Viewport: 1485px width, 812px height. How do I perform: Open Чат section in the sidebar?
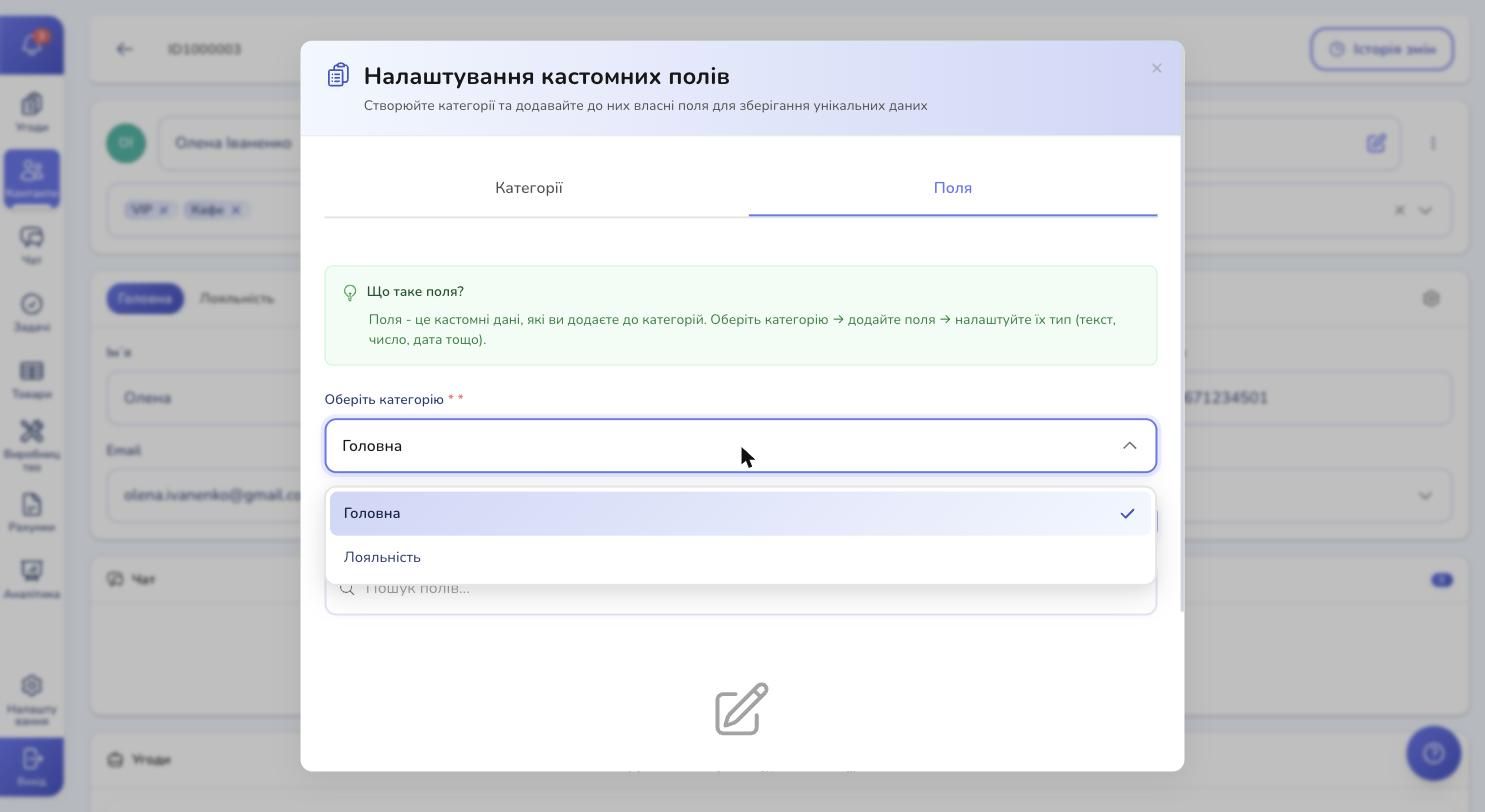click(x=31, y=245)
